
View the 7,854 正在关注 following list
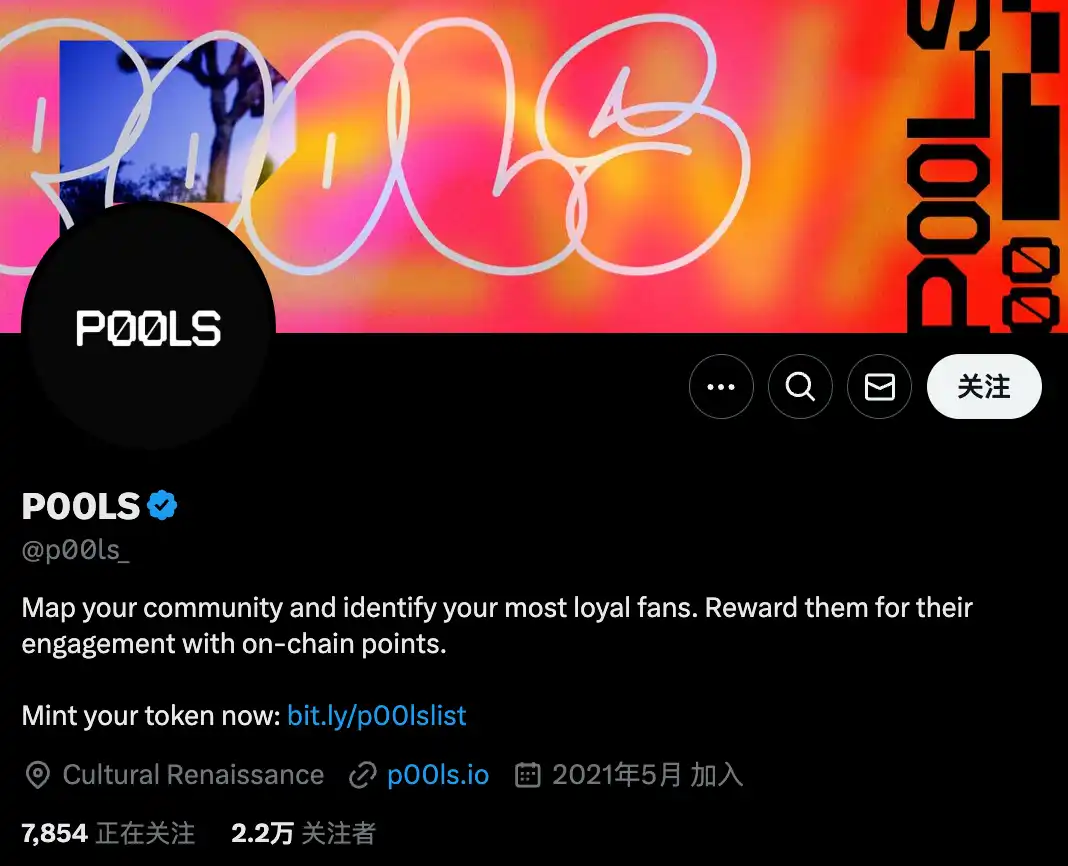108,833
